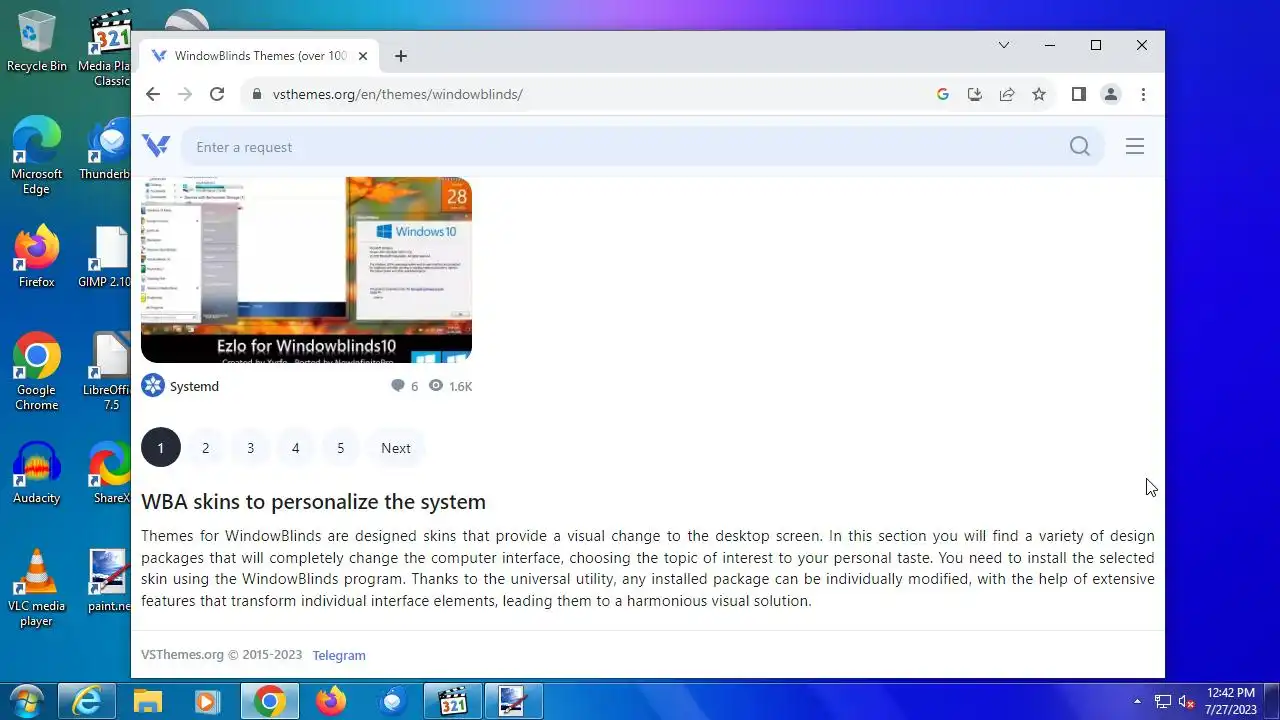Screen dimensions: 1280x720
Task: Click the comments icon showing 6
Action: [x=398, y=386]
